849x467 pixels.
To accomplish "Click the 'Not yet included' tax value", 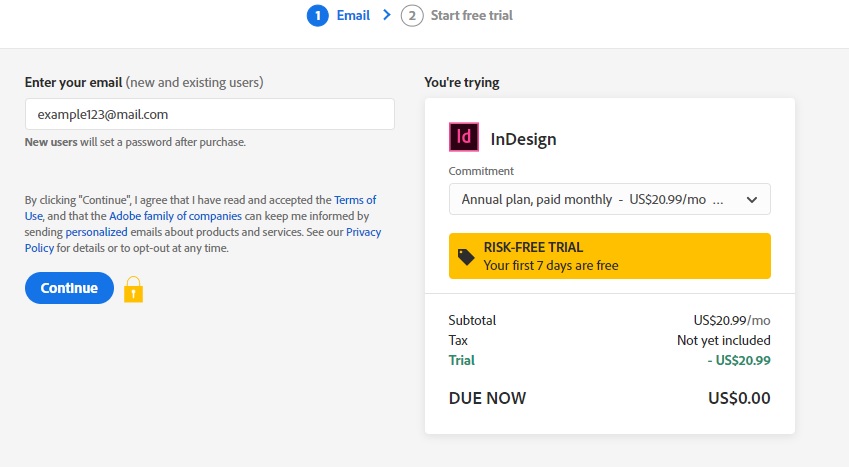I will (723, 340).
